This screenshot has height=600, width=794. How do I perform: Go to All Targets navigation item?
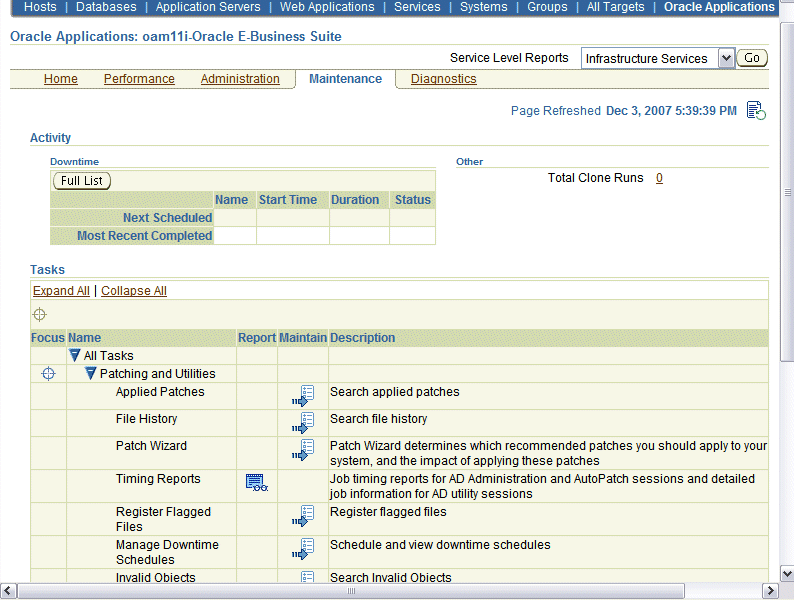click(616, 7)
